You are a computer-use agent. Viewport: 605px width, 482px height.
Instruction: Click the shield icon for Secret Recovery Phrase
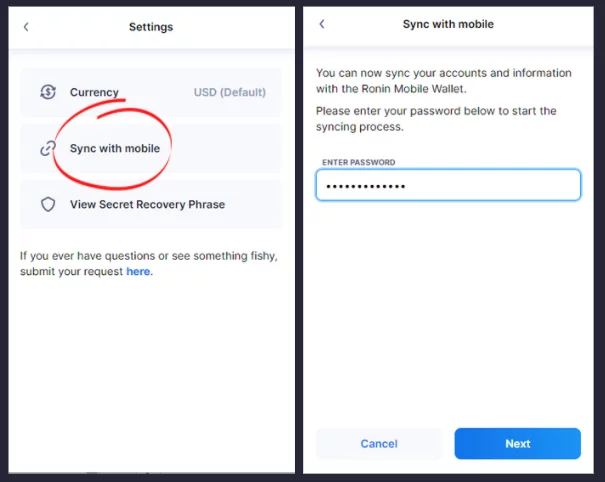[47, 204]
